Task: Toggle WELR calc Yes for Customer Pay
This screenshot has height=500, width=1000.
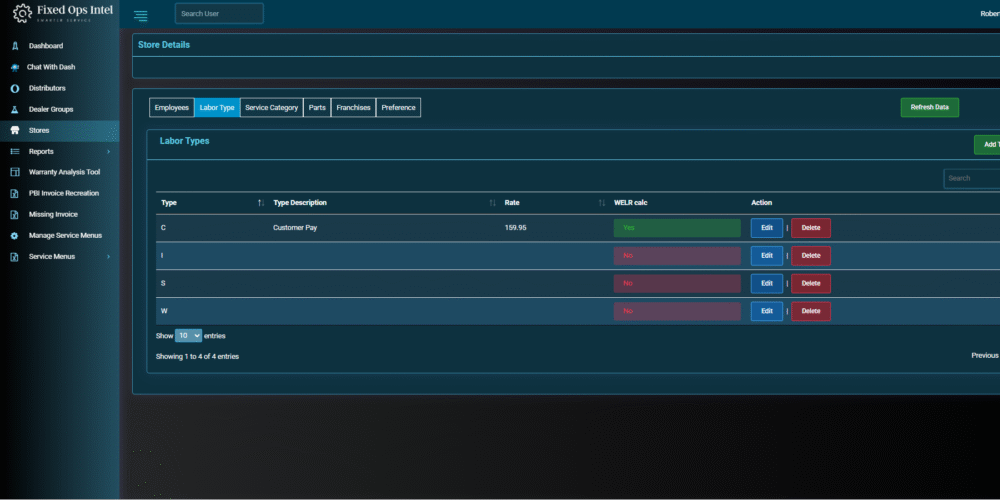Action: [676, 228]
